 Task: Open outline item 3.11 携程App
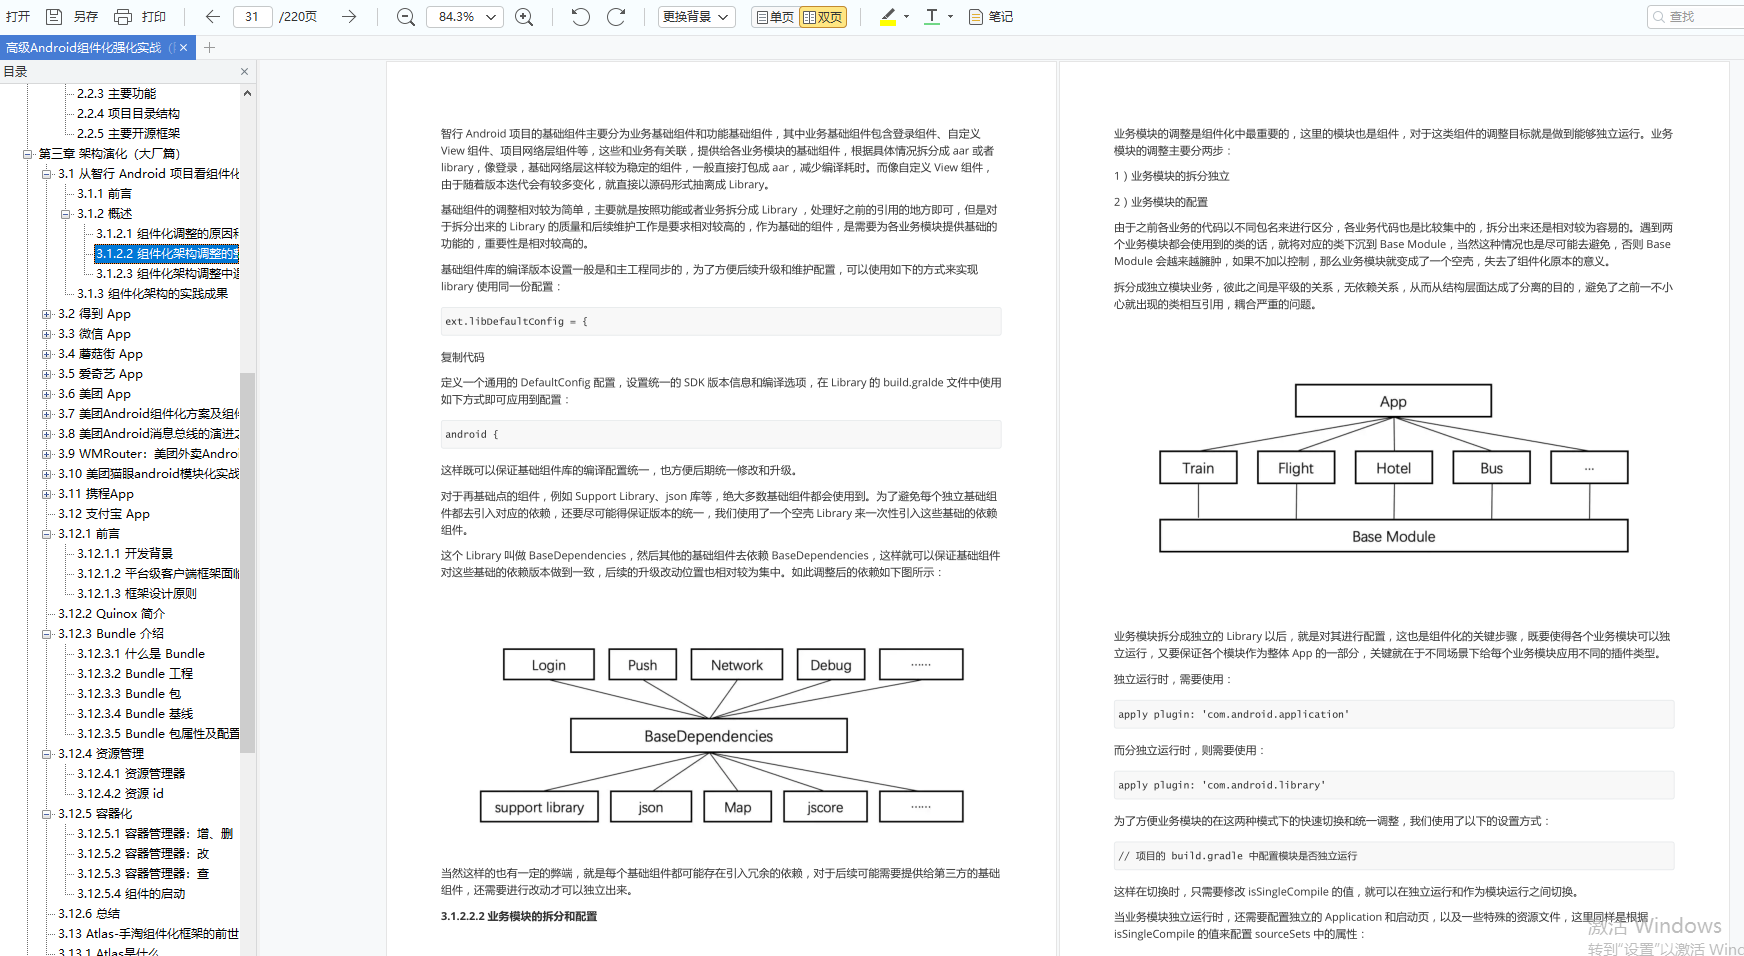[95, 493]
